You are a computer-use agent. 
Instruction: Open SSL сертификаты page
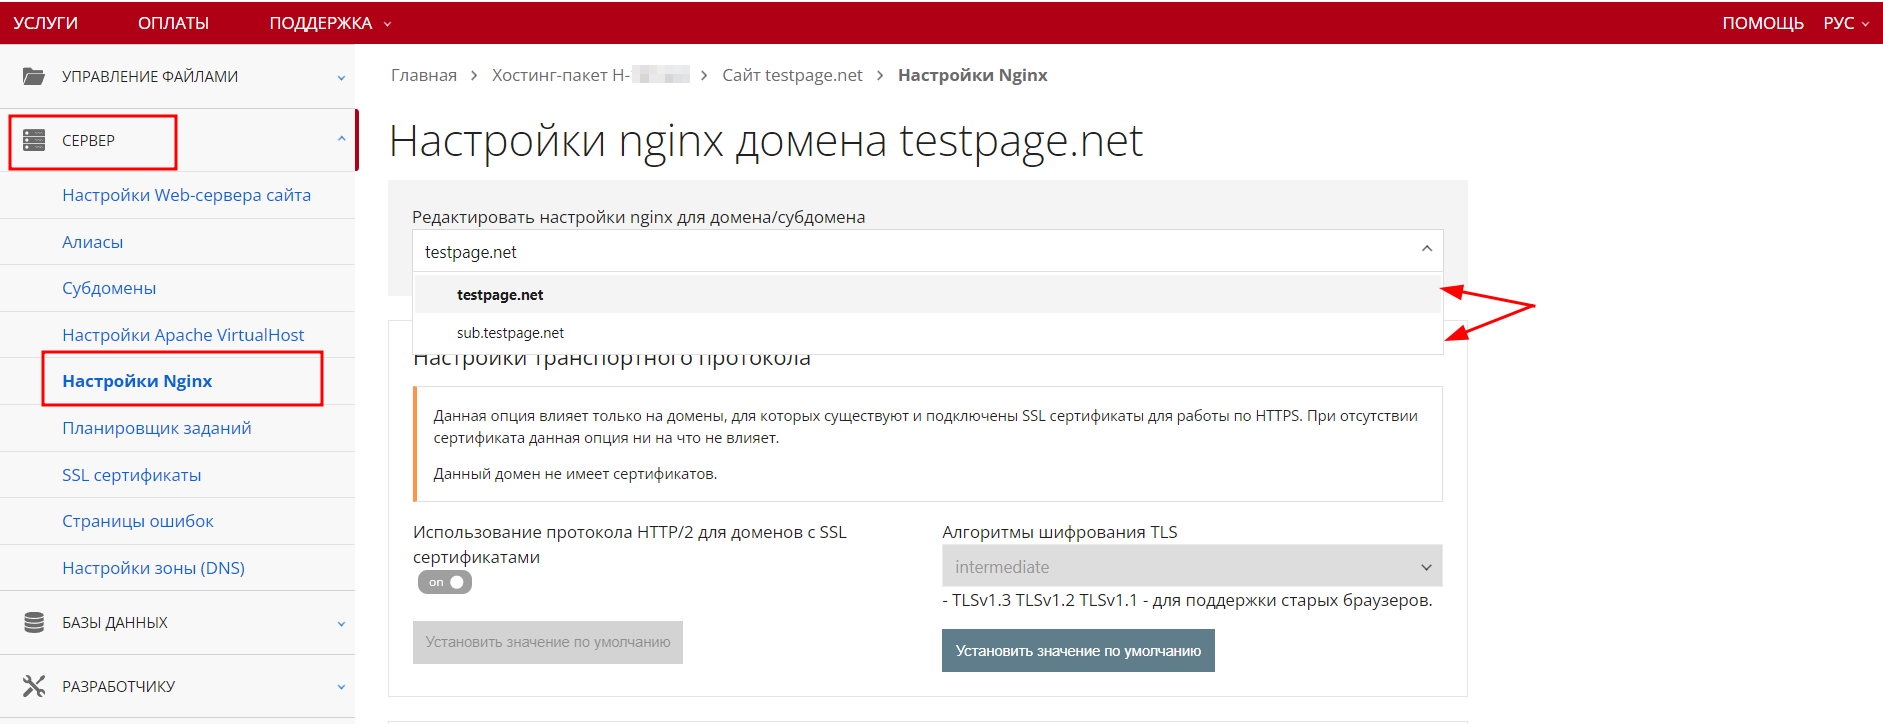131,475
